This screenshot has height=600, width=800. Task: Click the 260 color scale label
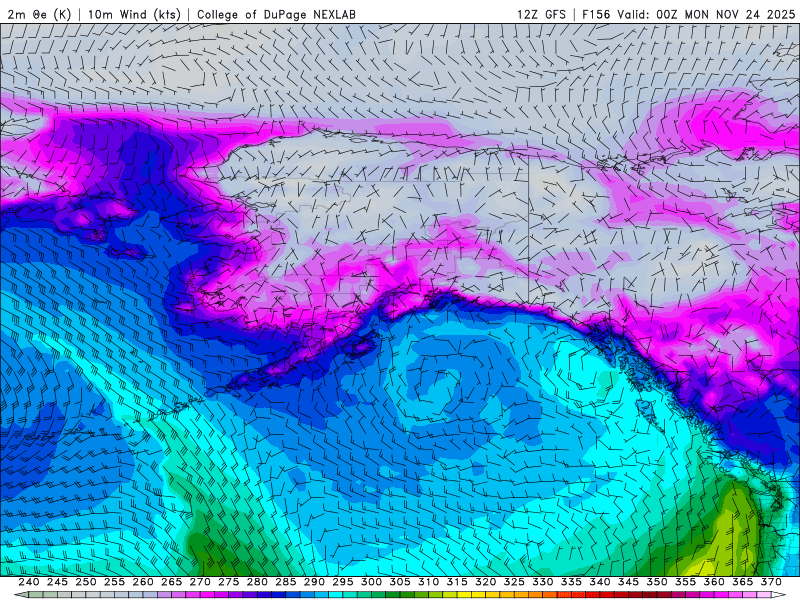point(143,582)
